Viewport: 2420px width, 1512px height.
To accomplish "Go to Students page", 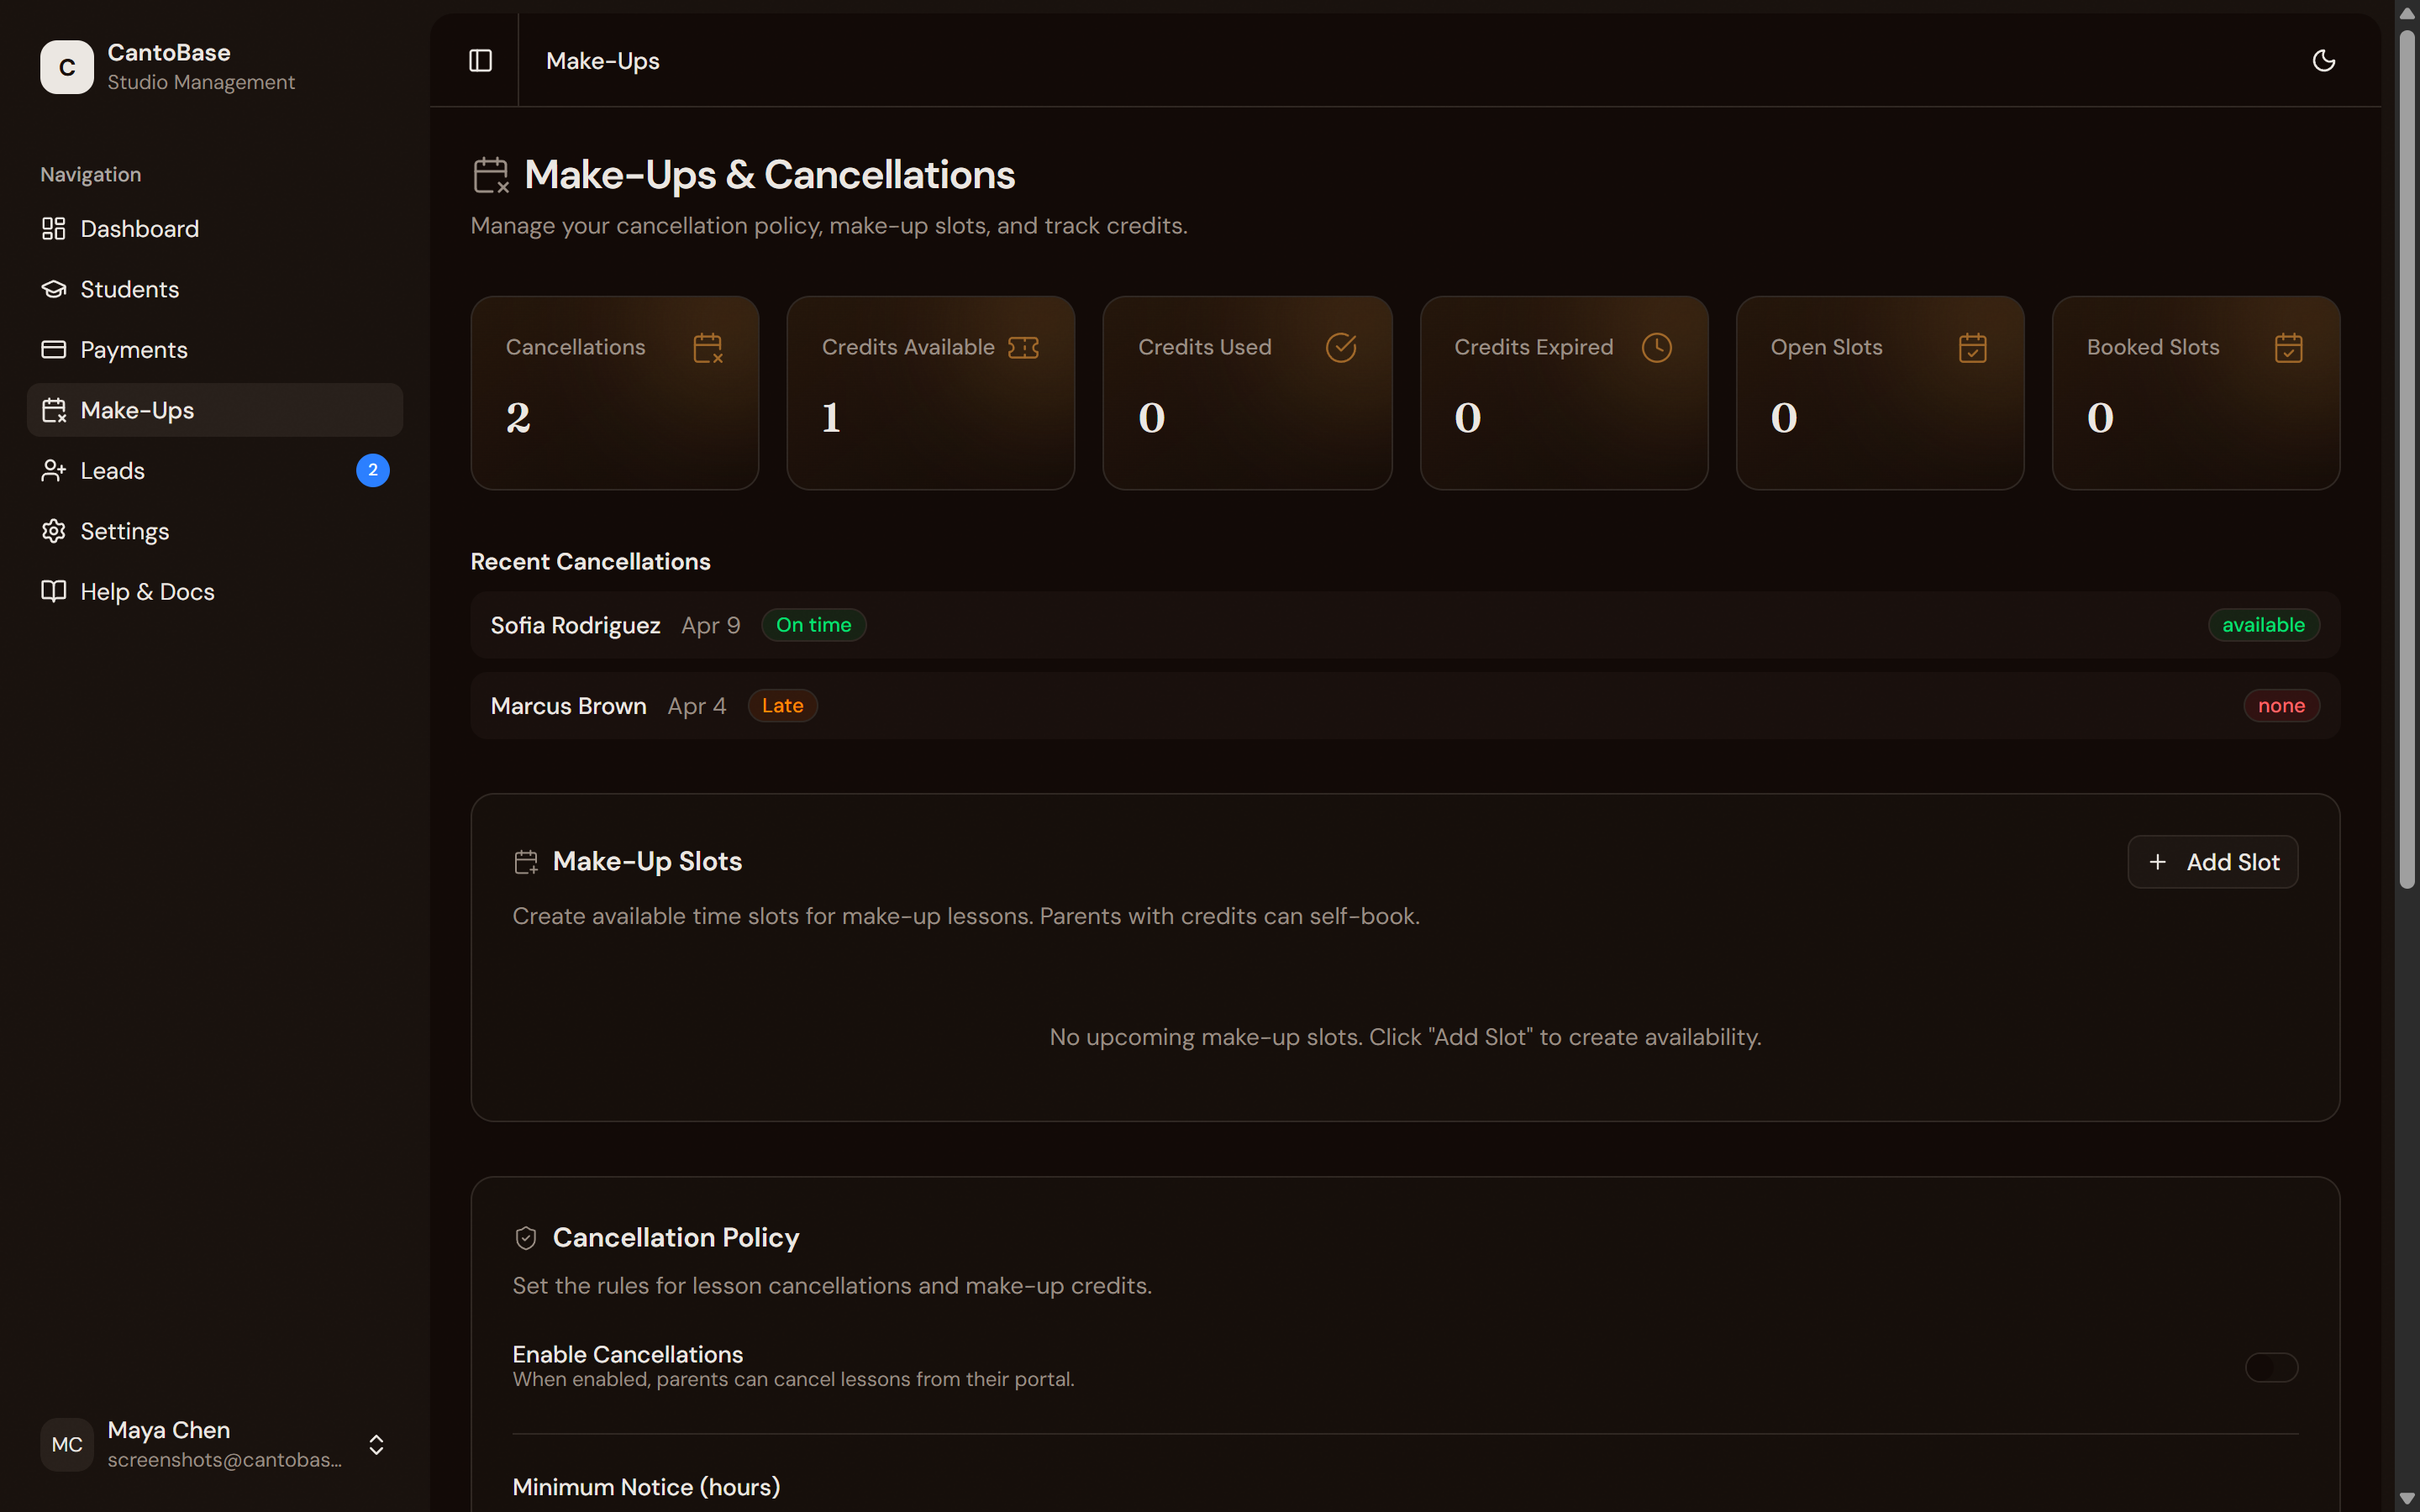I will (215, 289).
